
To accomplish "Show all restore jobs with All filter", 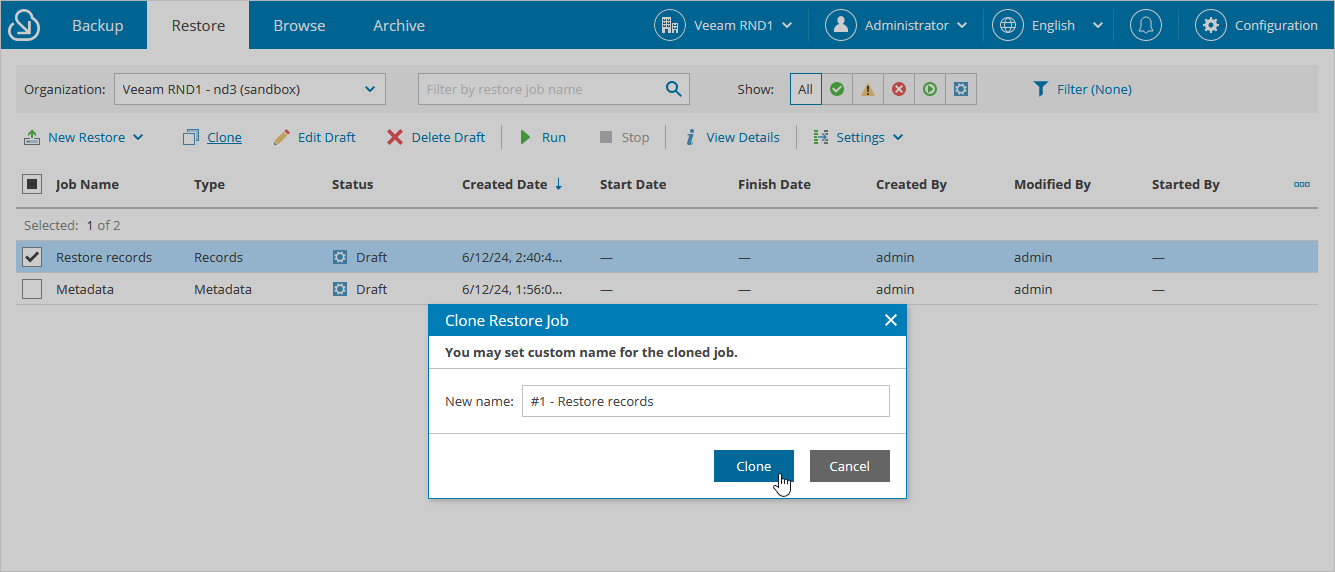I will coord(805,89).
